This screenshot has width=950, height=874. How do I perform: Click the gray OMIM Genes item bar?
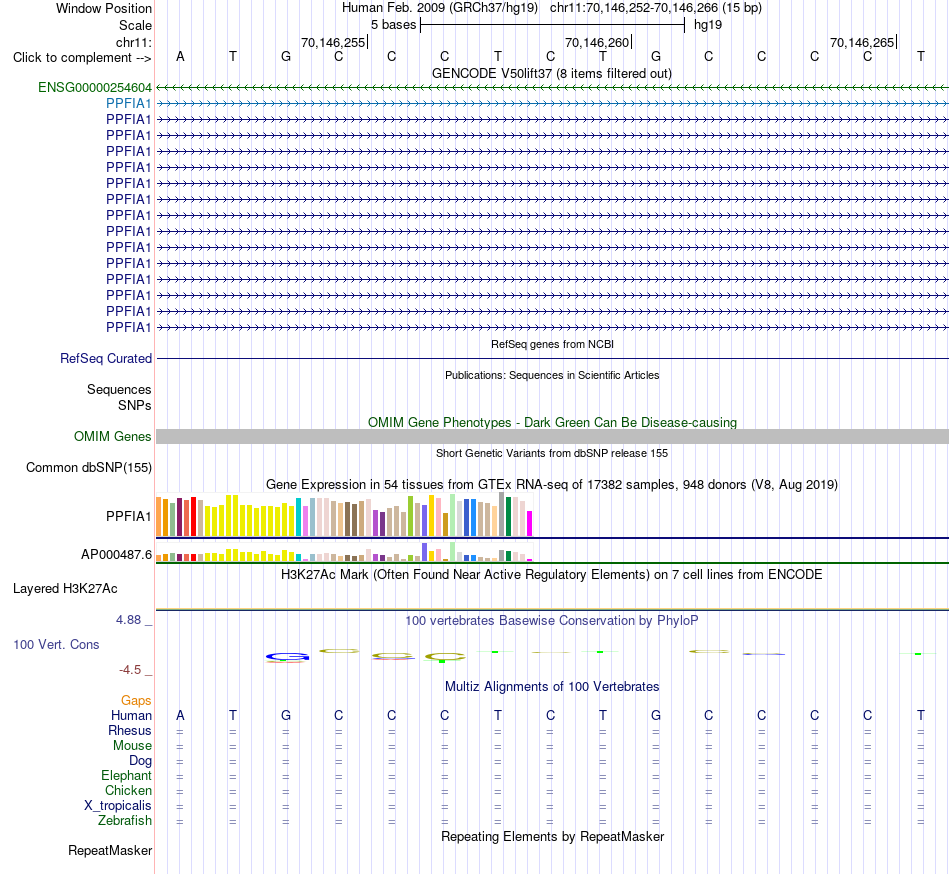click(x=552, y=437)
